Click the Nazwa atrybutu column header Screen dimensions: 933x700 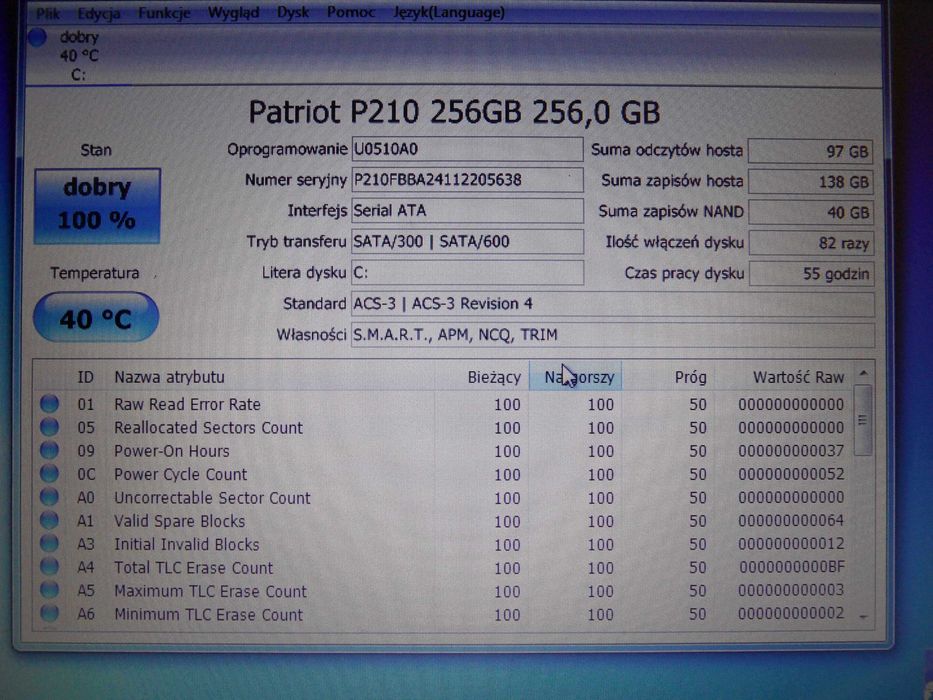[169, 377]
